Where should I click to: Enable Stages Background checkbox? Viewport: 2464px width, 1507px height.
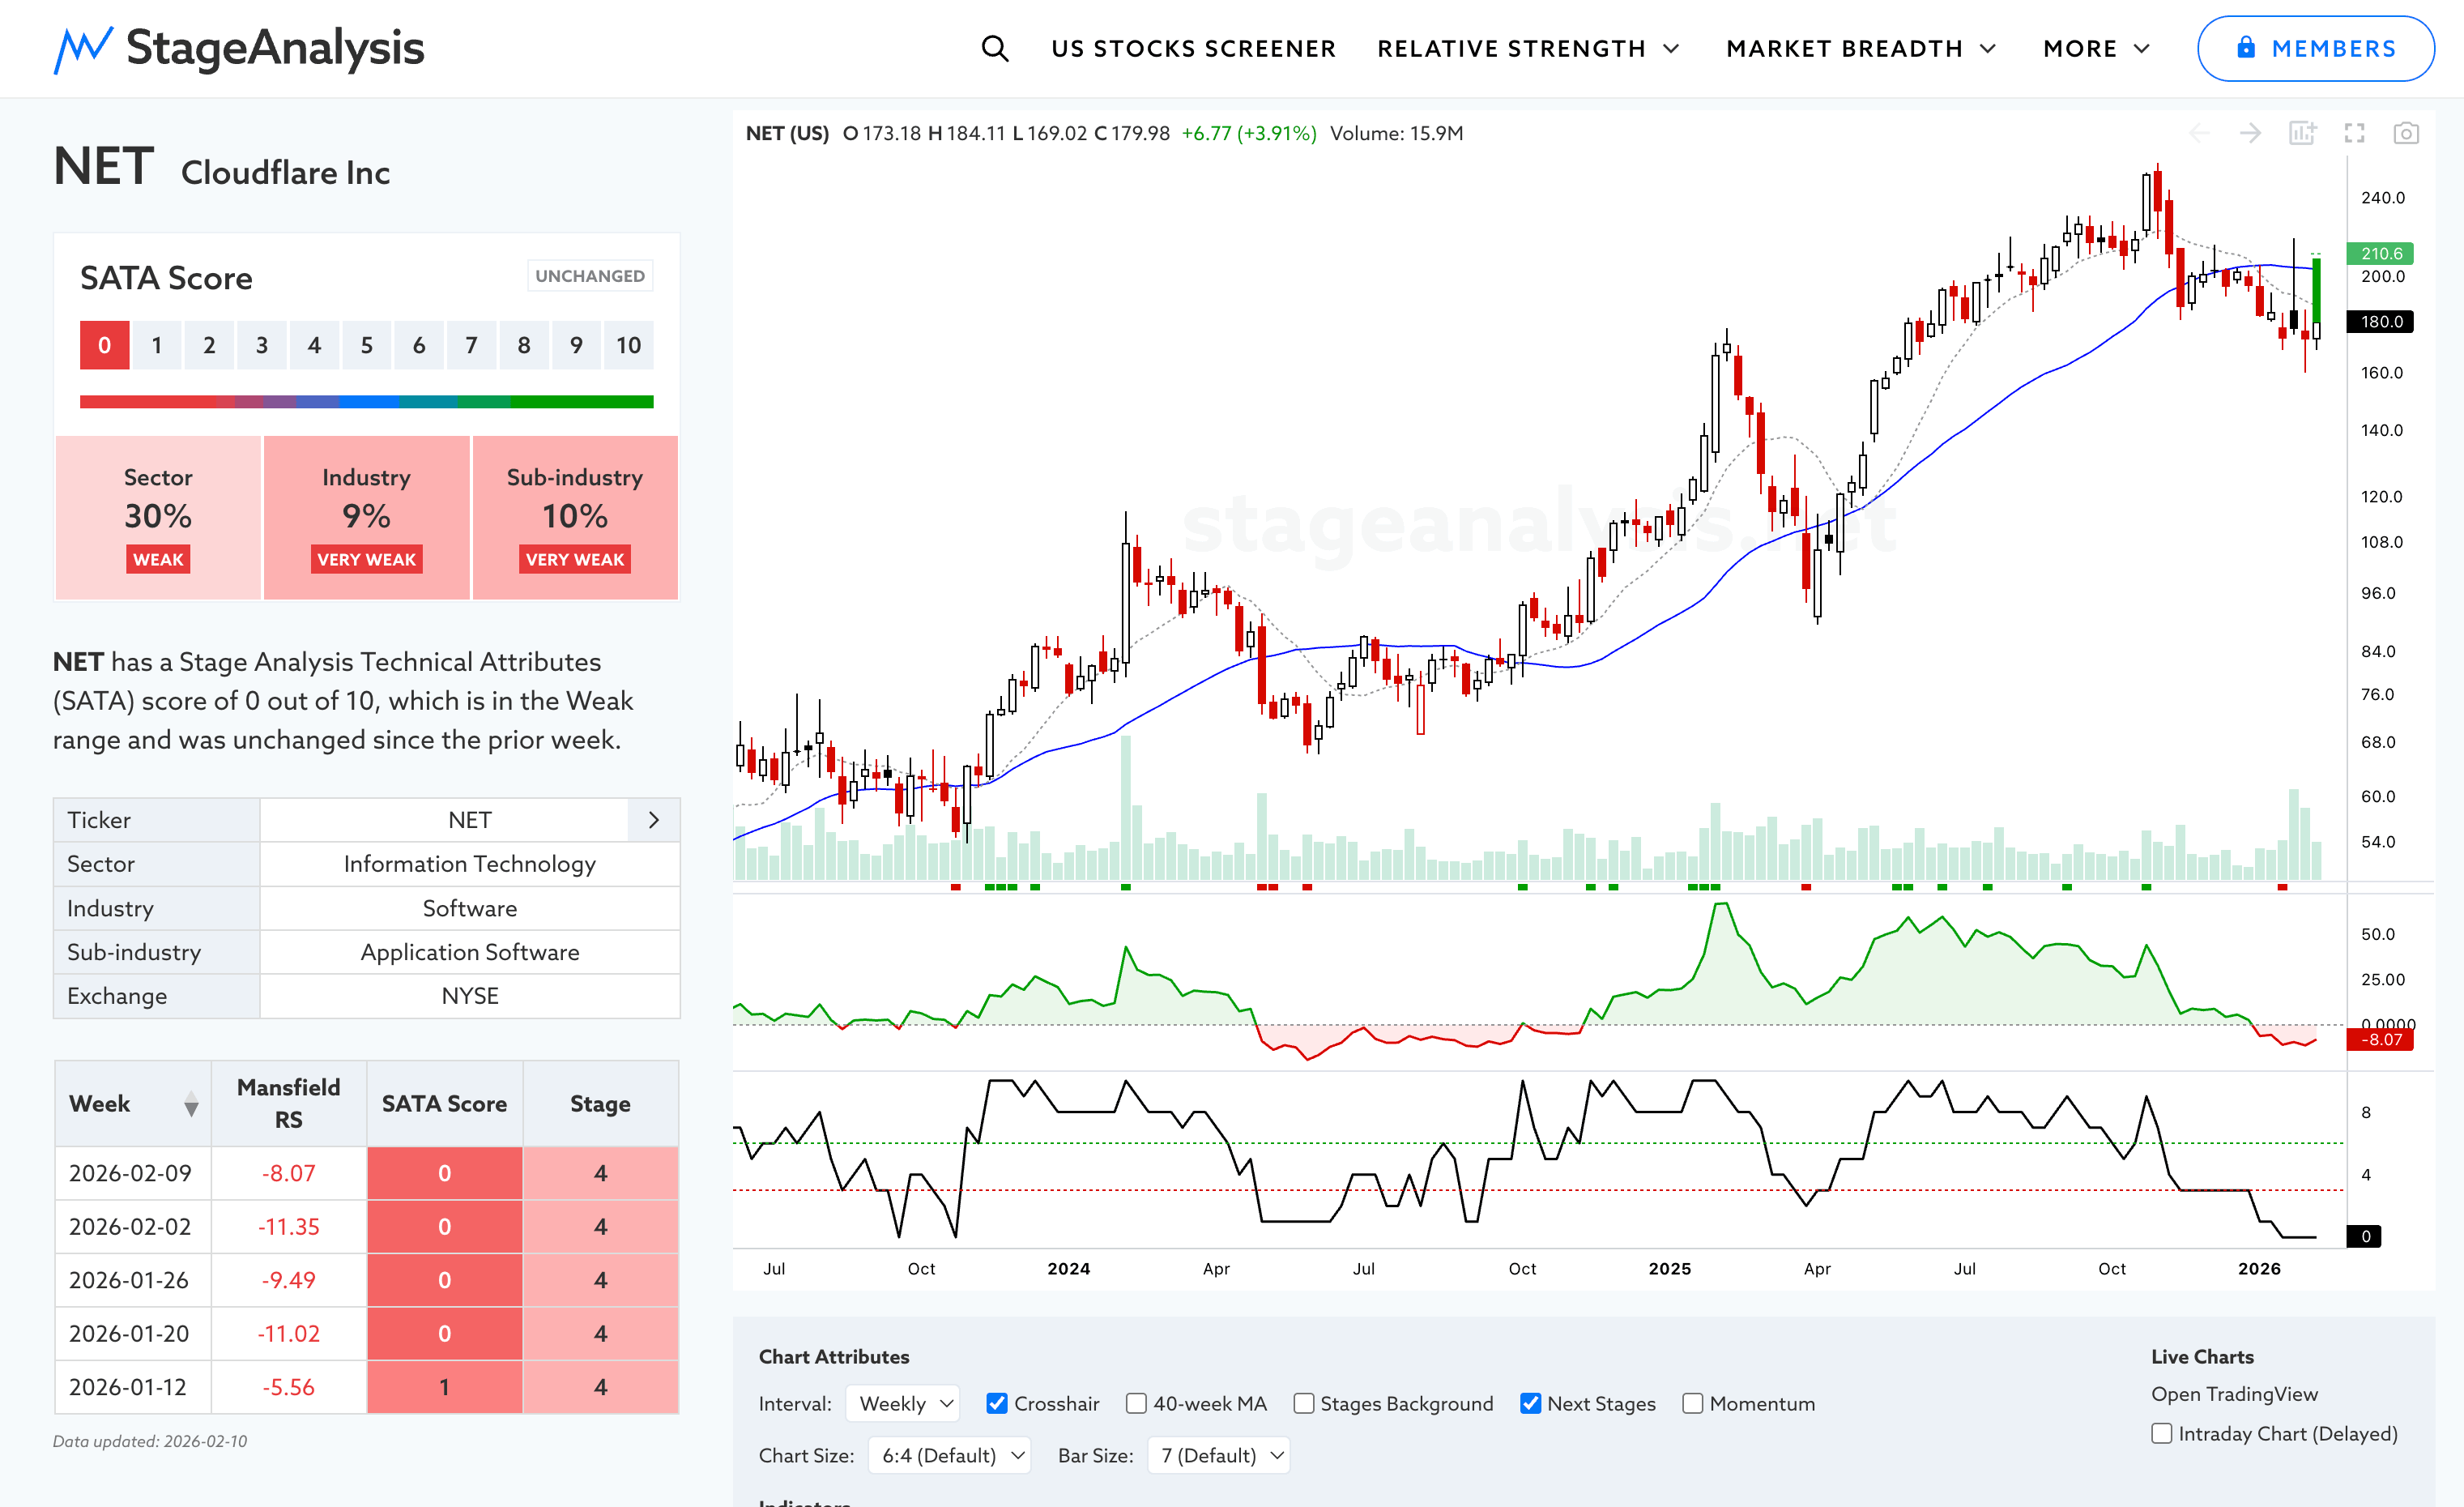point(1303,1403)
